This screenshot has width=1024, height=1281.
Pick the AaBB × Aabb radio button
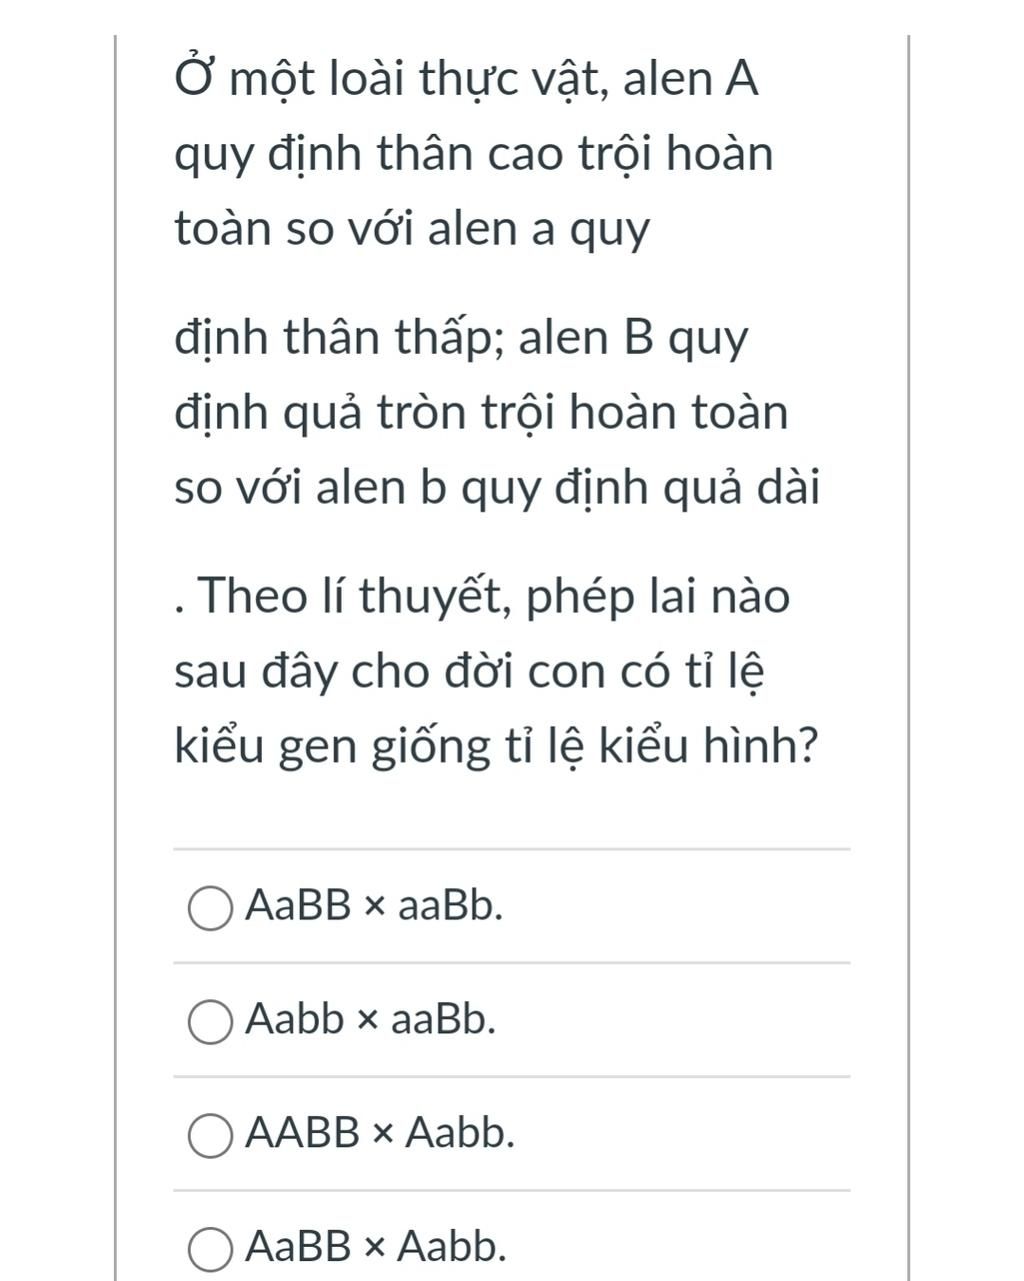pyautogui.click(x=211, y=1248)
